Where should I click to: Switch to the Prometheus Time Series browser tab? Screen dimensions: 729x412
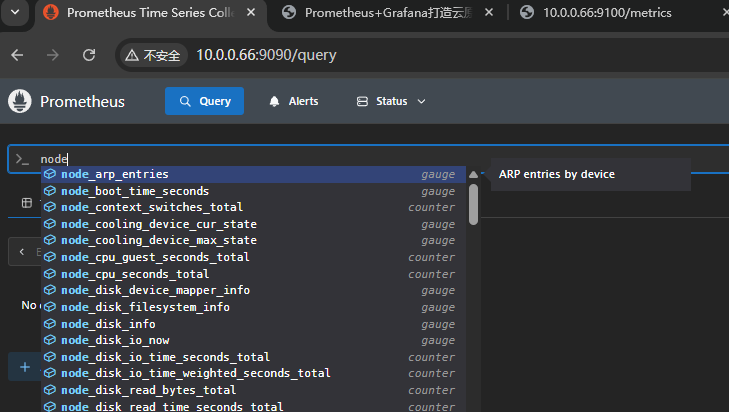click(150, 13)
